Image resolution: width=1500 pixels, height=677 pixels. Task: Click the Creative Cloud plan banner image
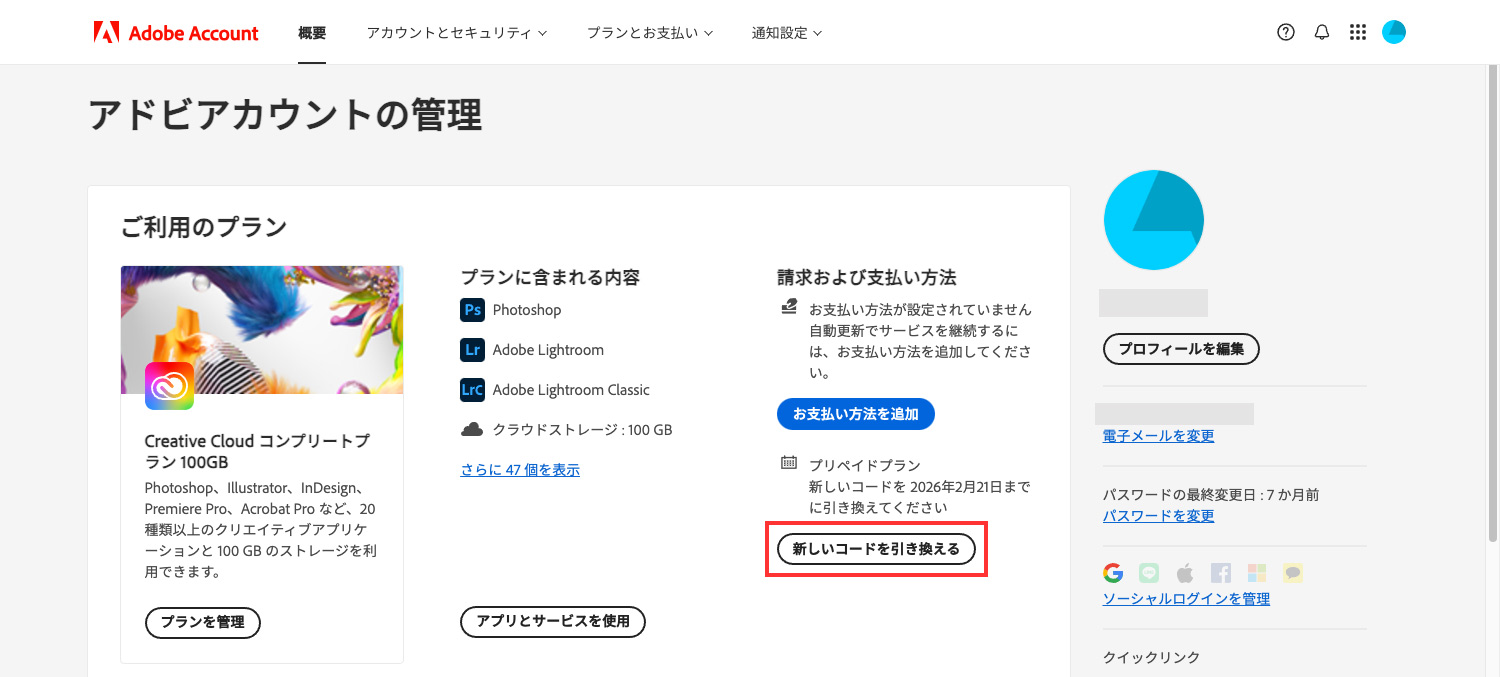[262, 330]
